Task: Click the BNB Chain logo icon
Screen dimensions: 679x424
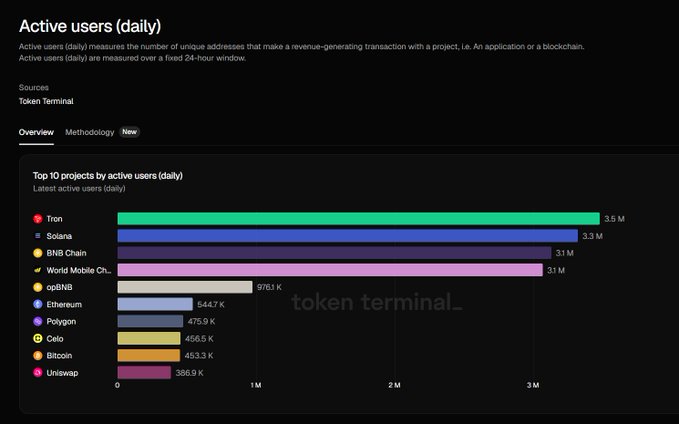Action: pos(38,253)
